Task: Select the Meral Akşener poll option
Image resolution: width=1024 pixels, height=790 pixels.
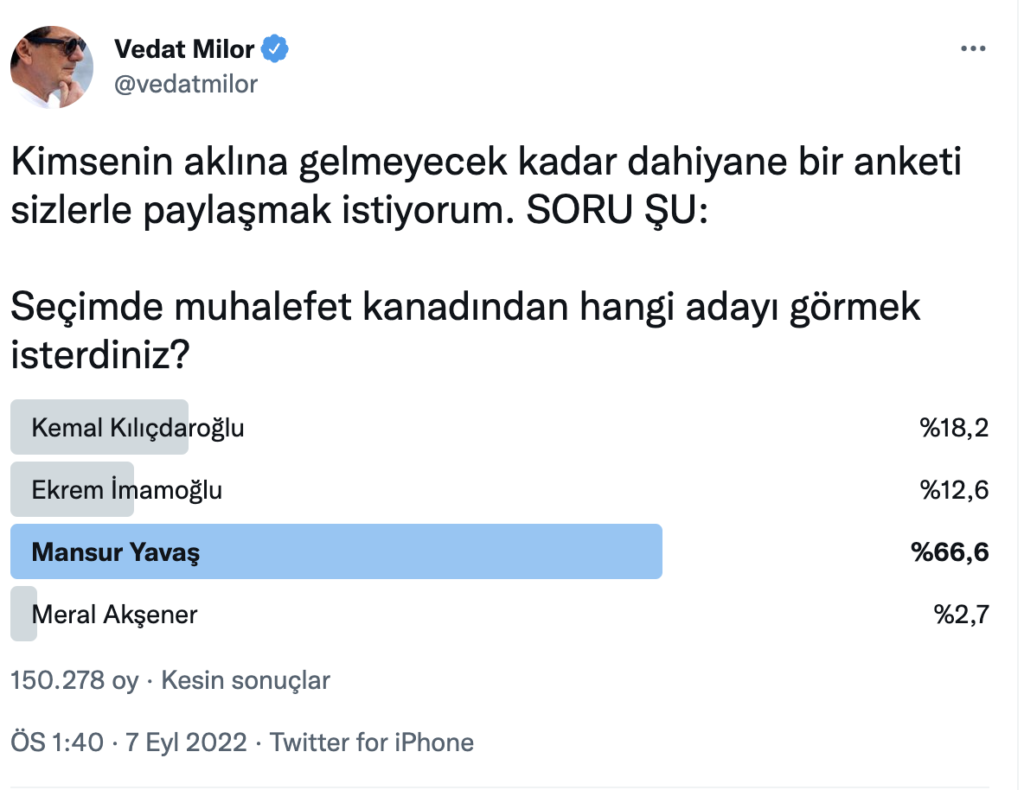Action: point(114,614)
